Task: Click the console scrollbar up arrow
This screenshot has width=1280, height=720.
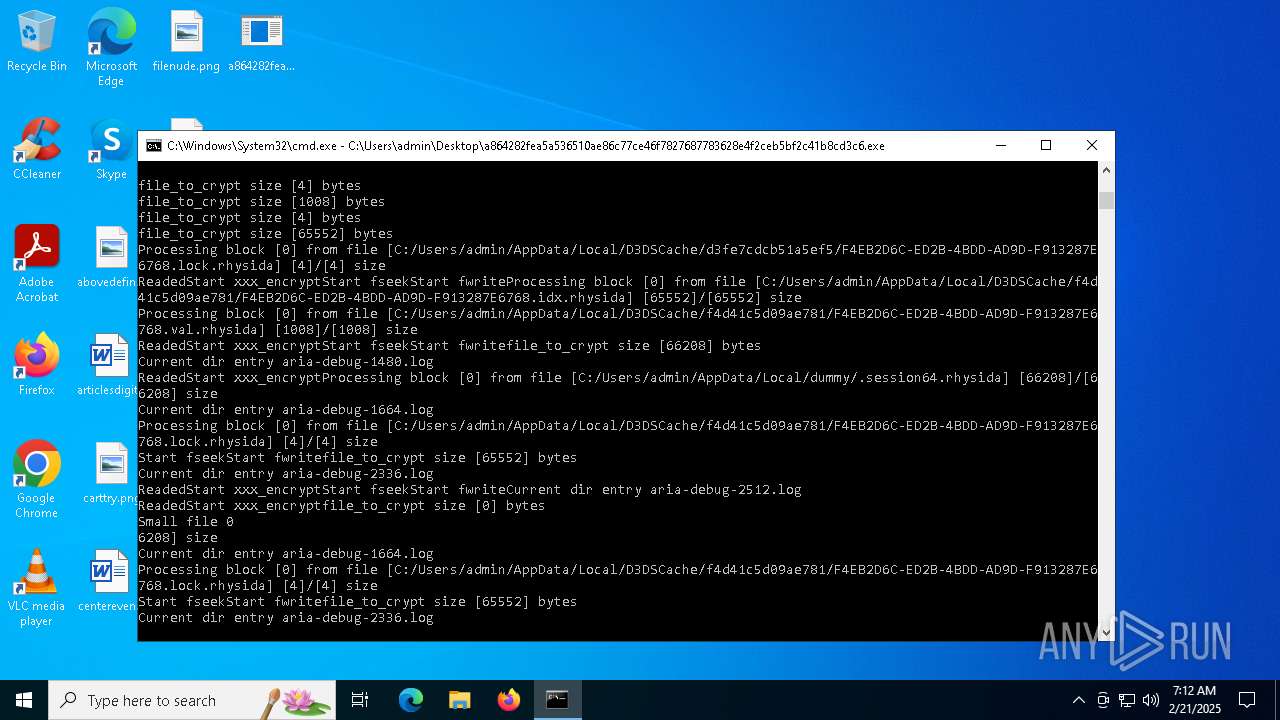Action: point(1106,170)
